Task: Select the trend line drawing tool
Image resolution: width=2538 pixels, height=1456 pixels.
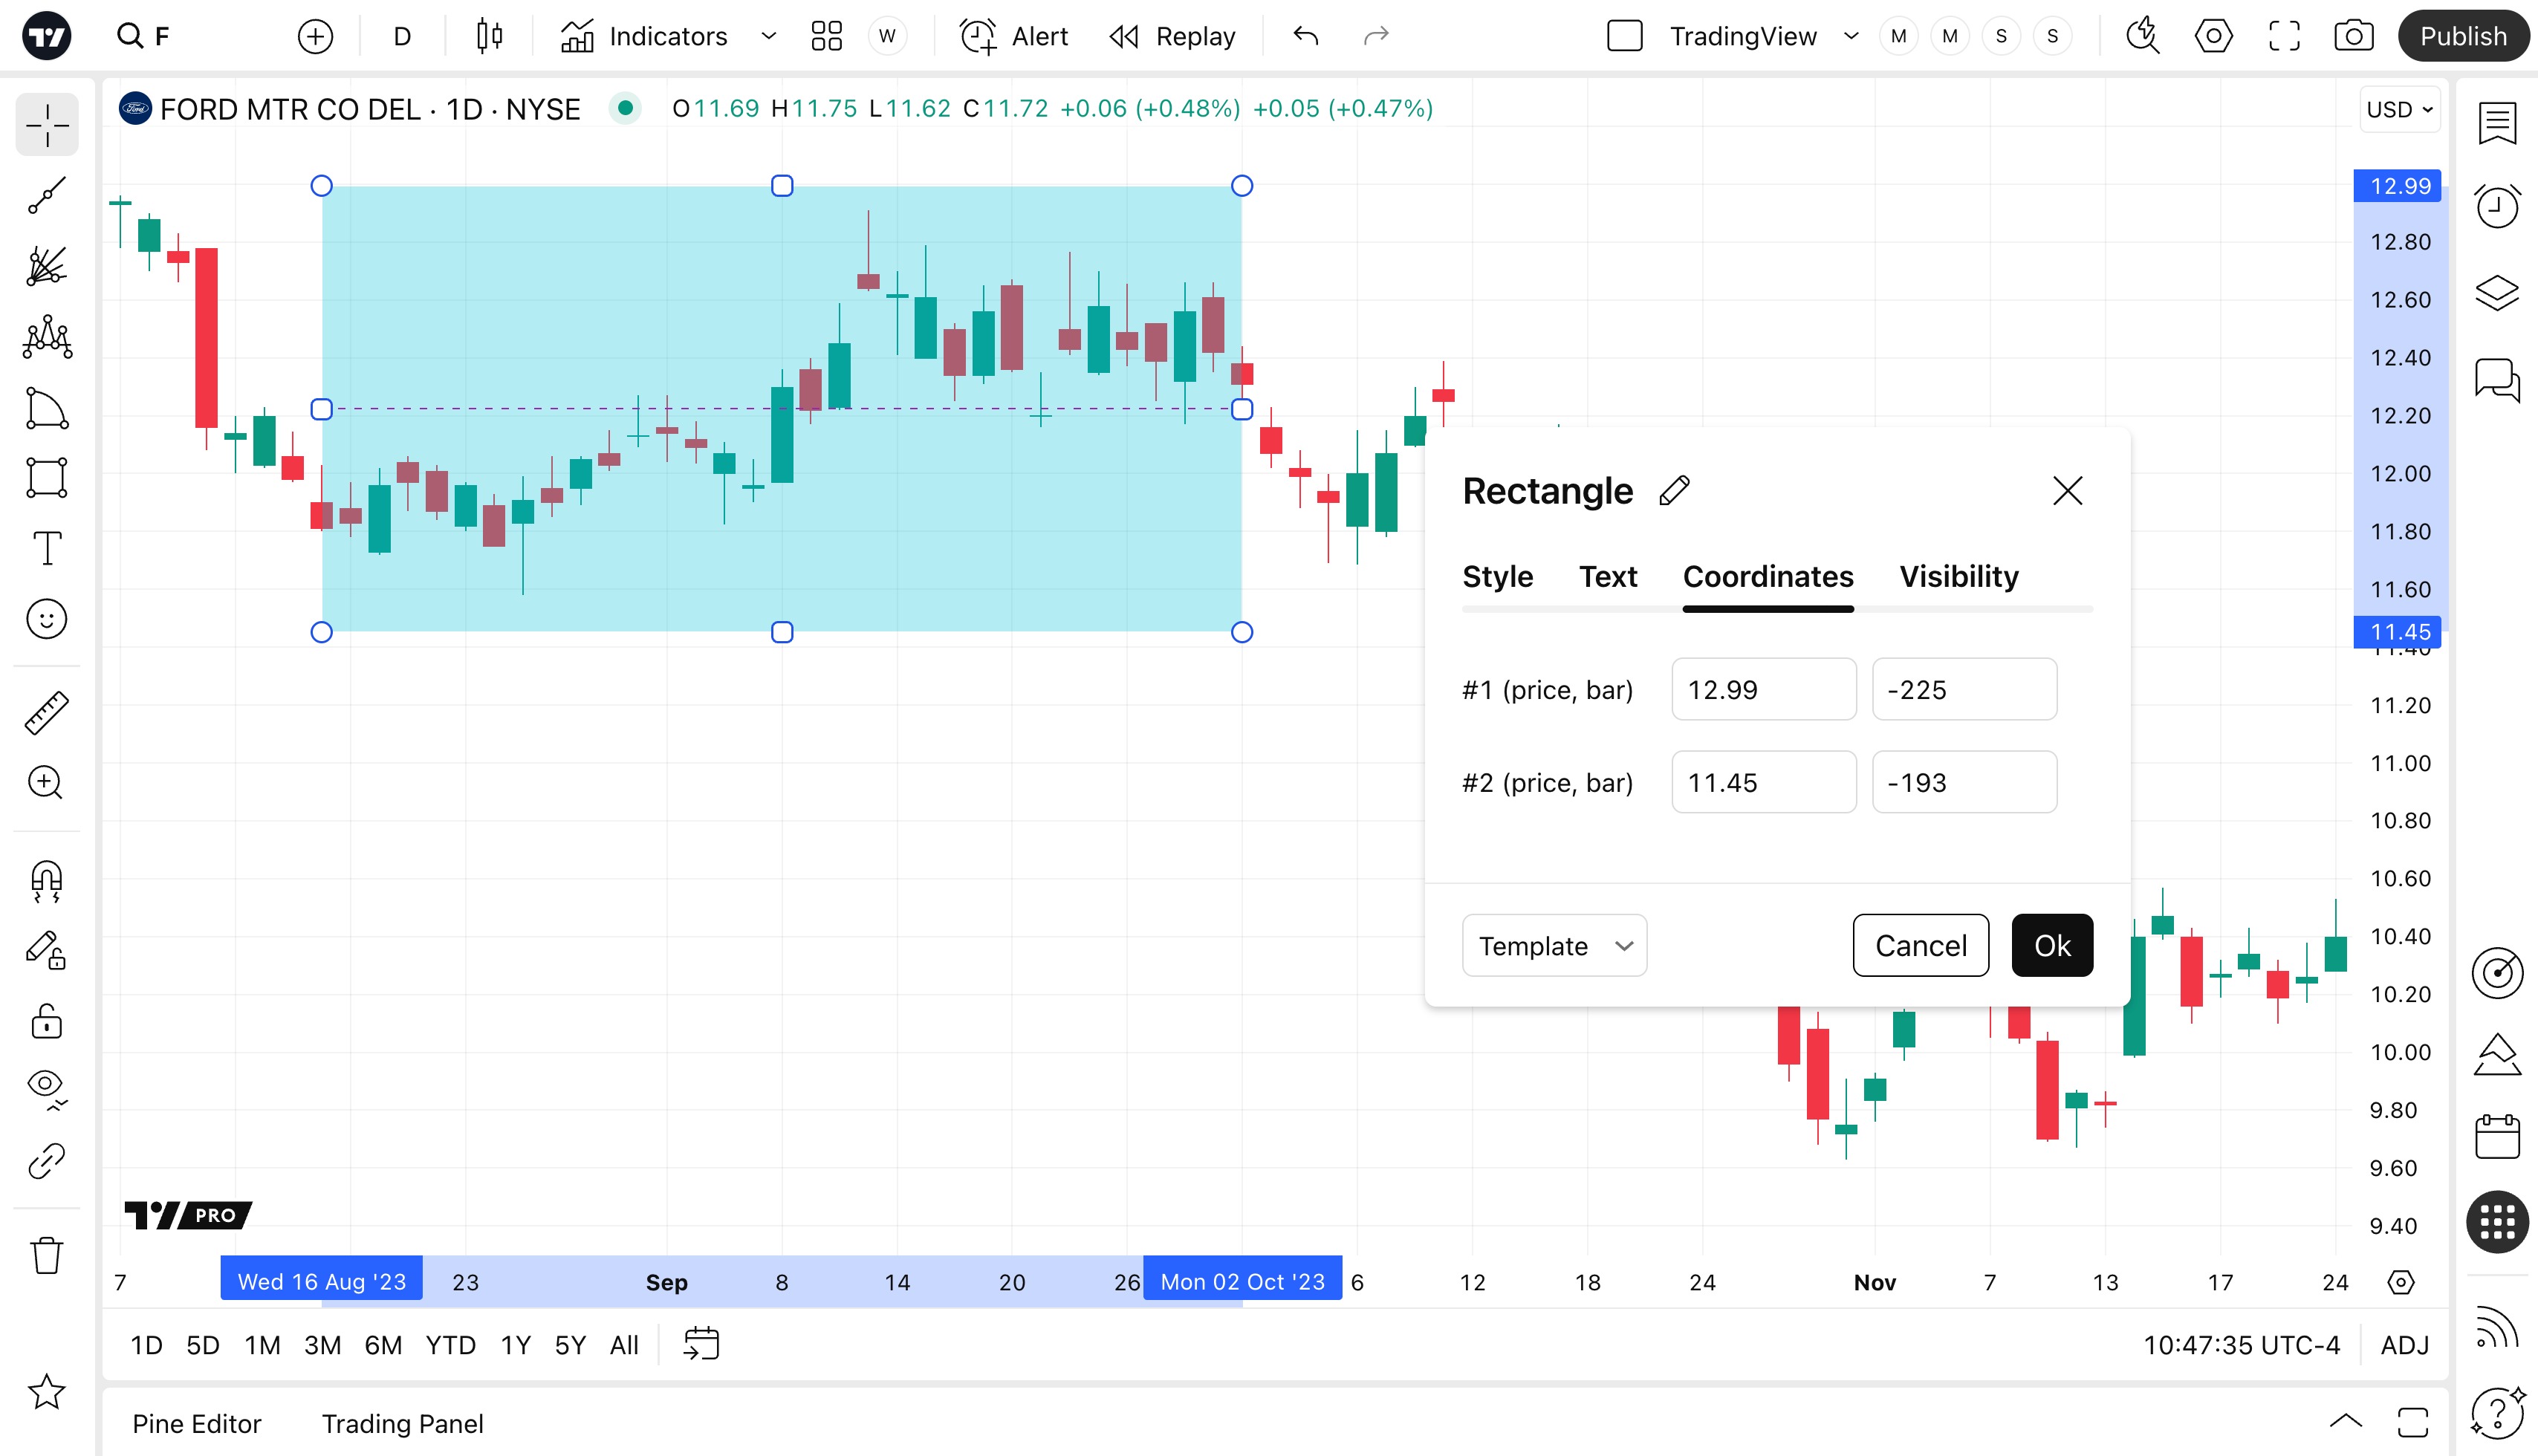Action: (x=47, y=195)
